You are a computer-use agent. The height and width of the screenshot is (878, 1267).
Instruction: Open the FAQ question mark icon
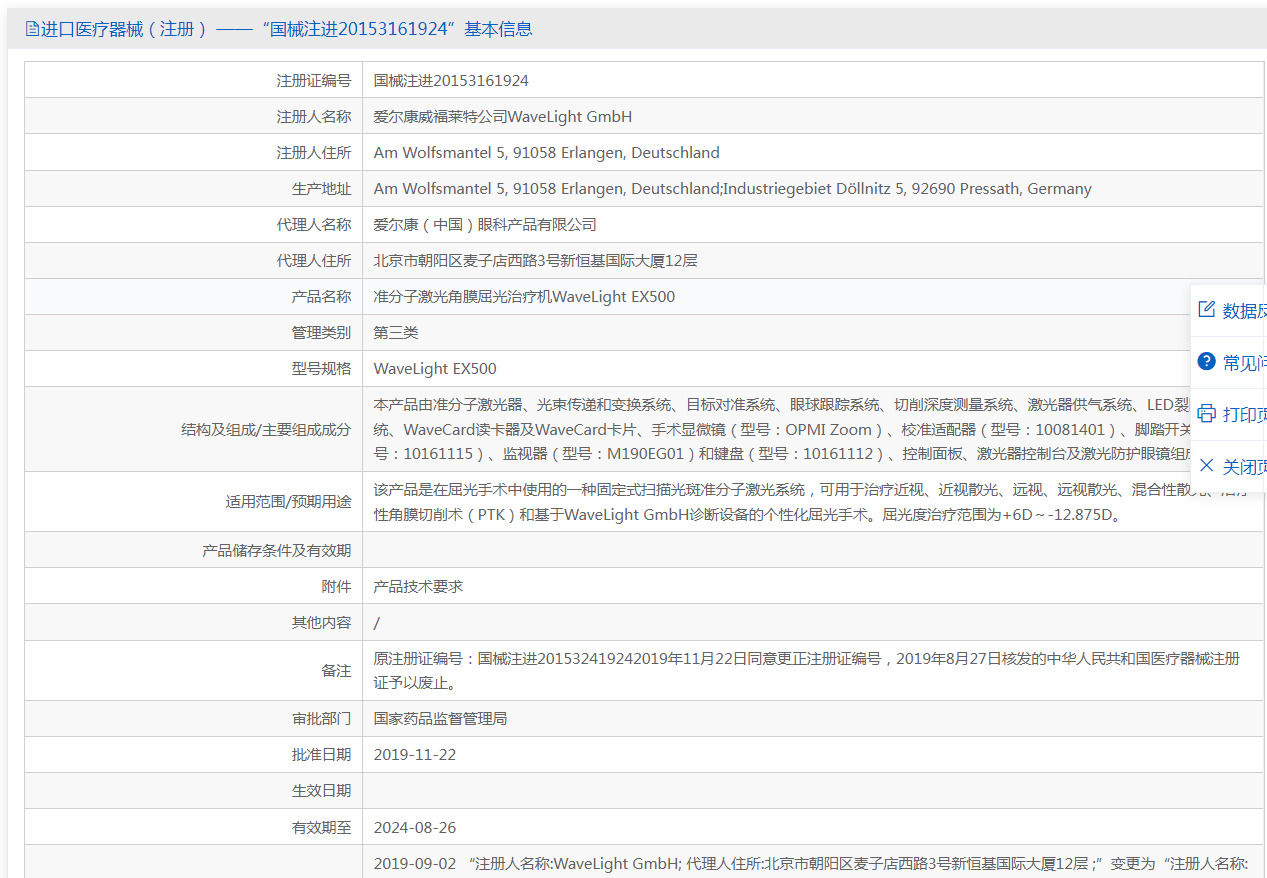point(1206,362)
